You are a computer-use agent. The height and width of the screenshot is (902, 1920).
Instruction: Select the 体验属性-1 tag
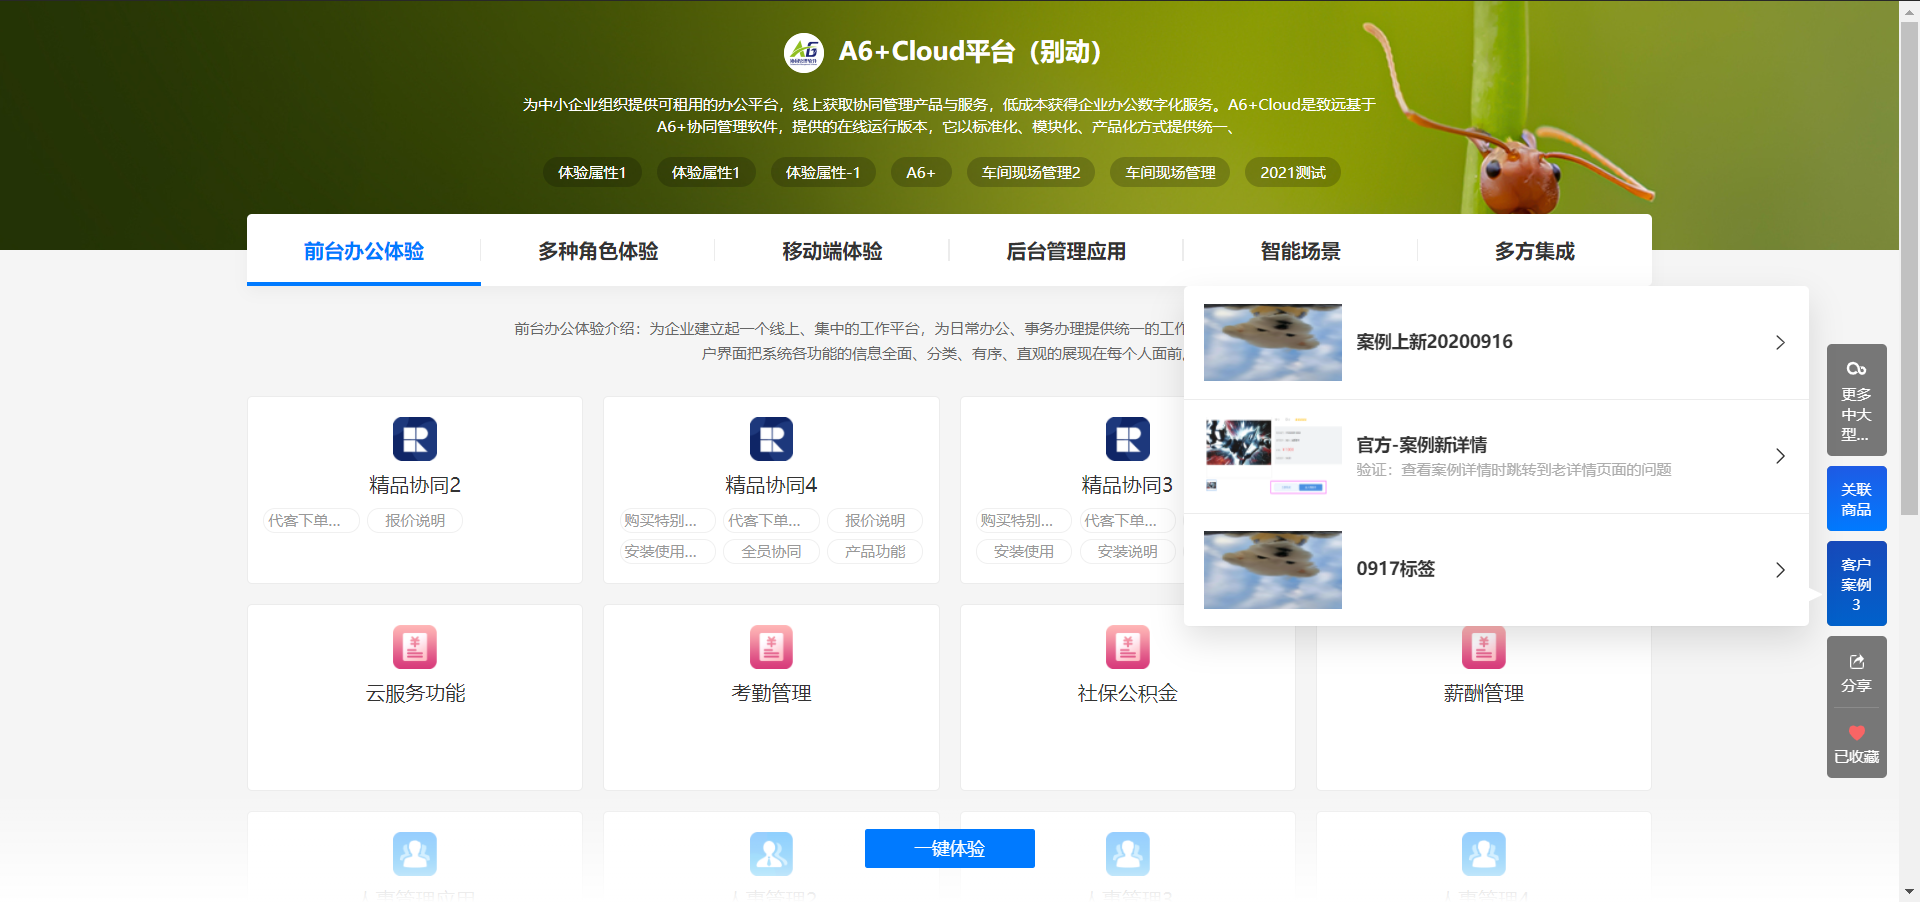823,173
